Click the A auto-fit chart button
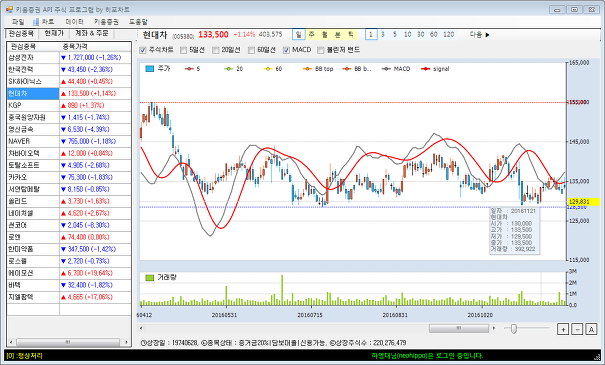This screenshot has width=605, height=365. (591, 329)
